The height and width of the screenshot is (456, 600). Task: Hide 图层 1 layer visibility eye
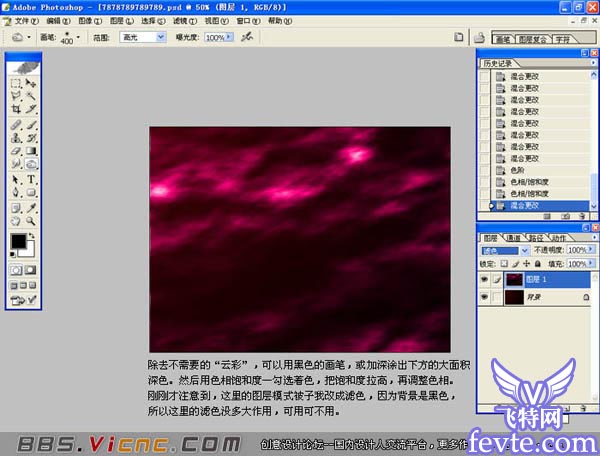click(x=486, y=279)
